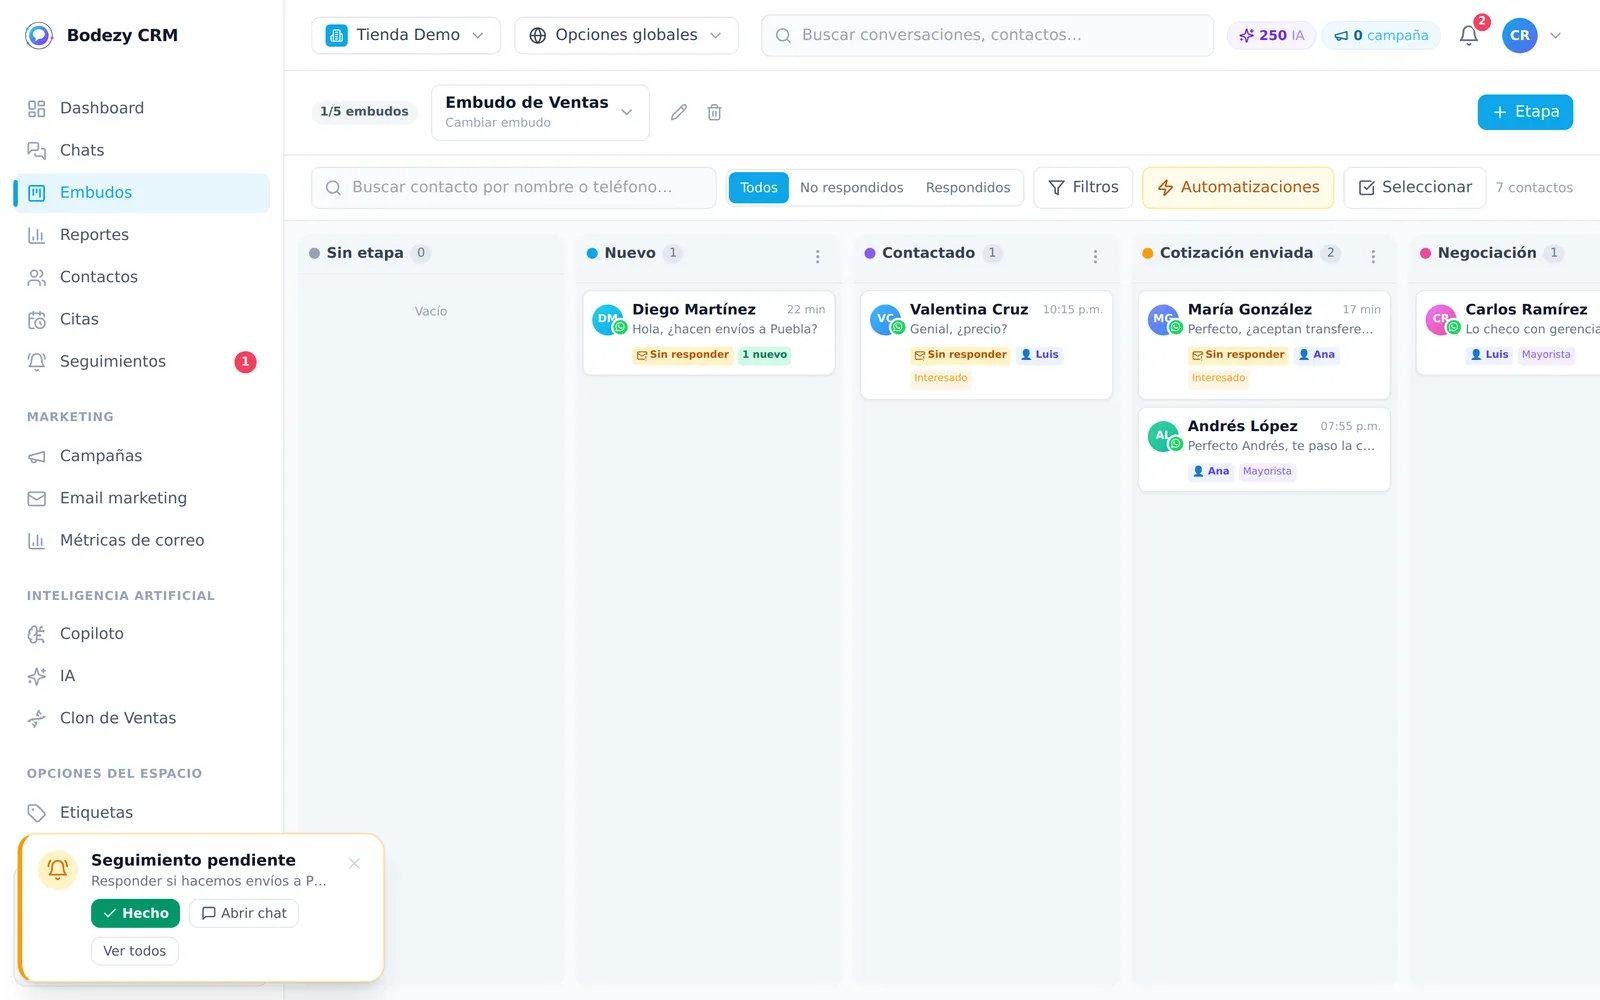Navigate to Contactos
The width and height of the screenshot is (1600, 1000).
coord(142,277)
